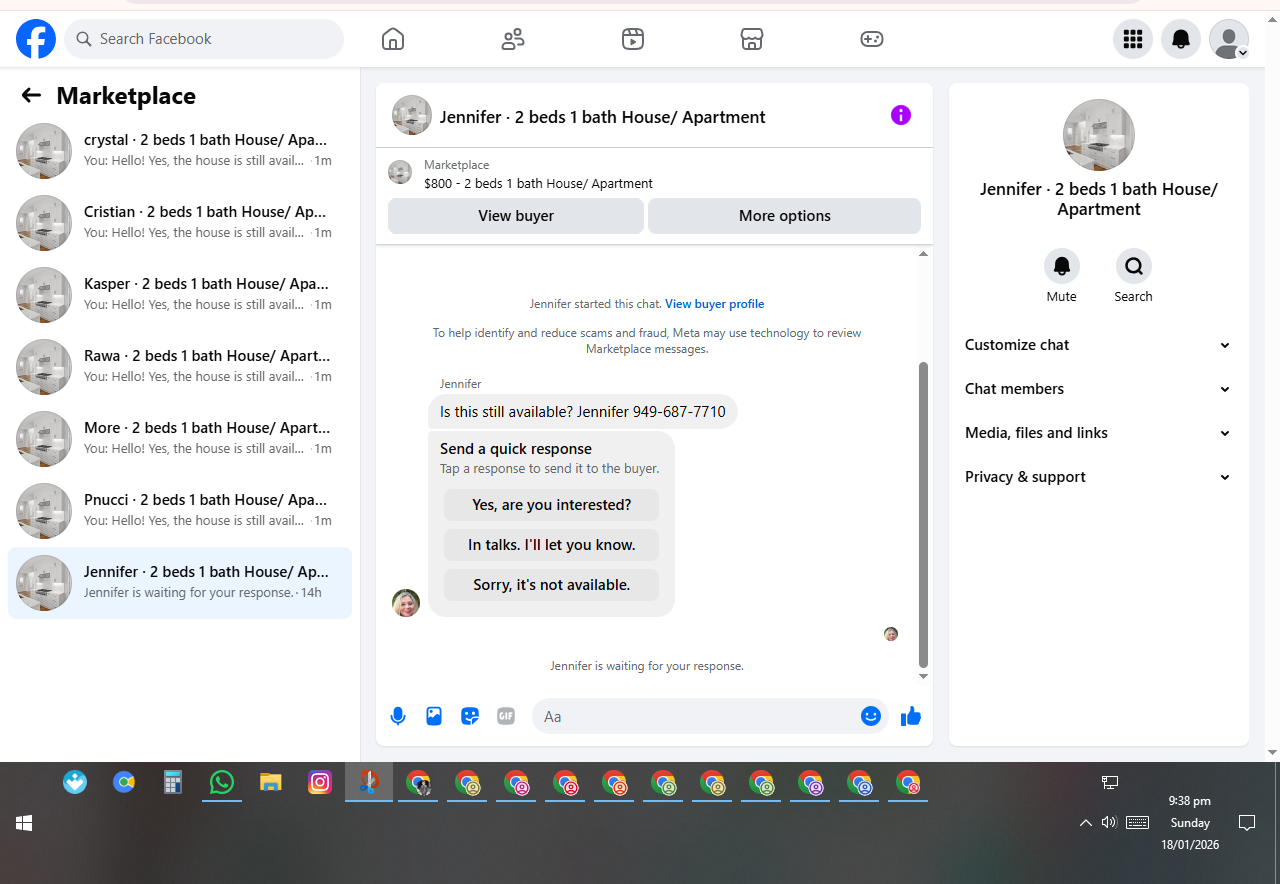
Task: Open the emoji picker in the message box
Action: click(870, 716)
